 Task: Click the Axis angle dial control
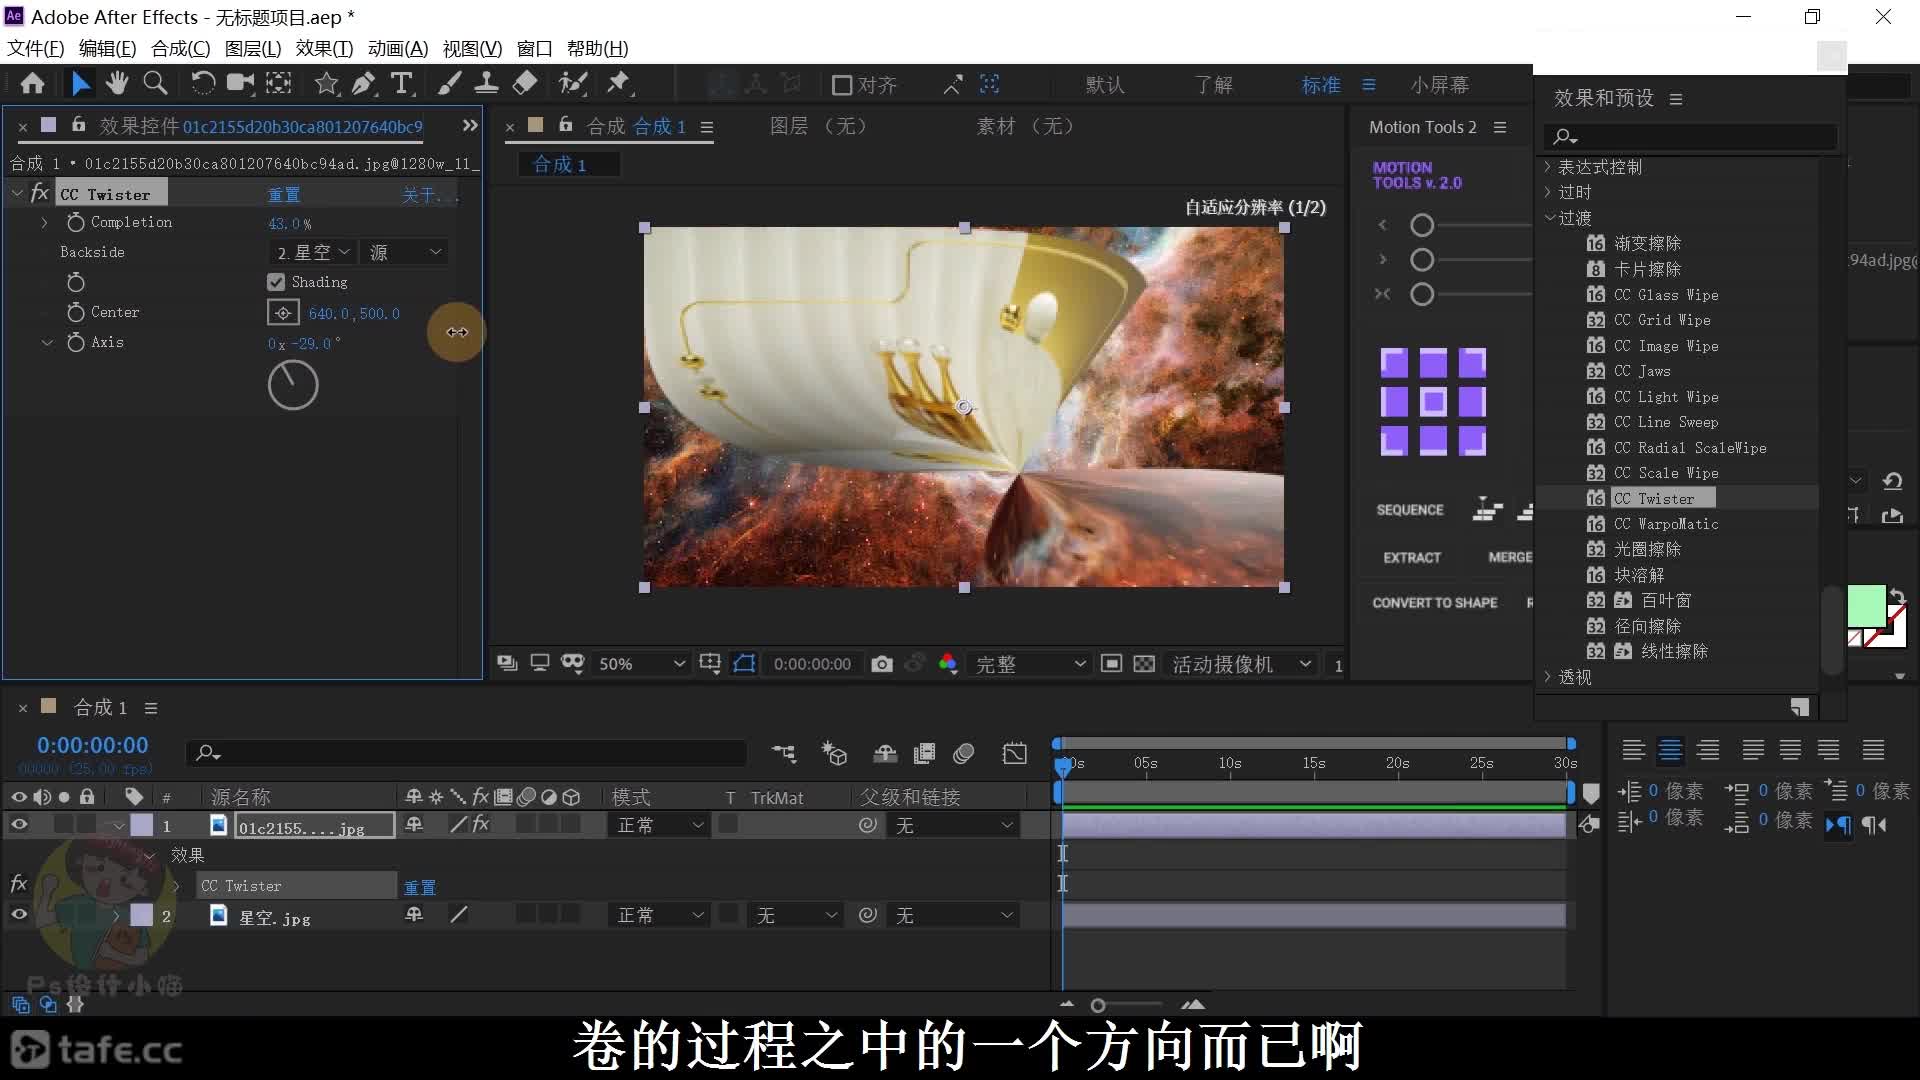(x=293, y=385)
